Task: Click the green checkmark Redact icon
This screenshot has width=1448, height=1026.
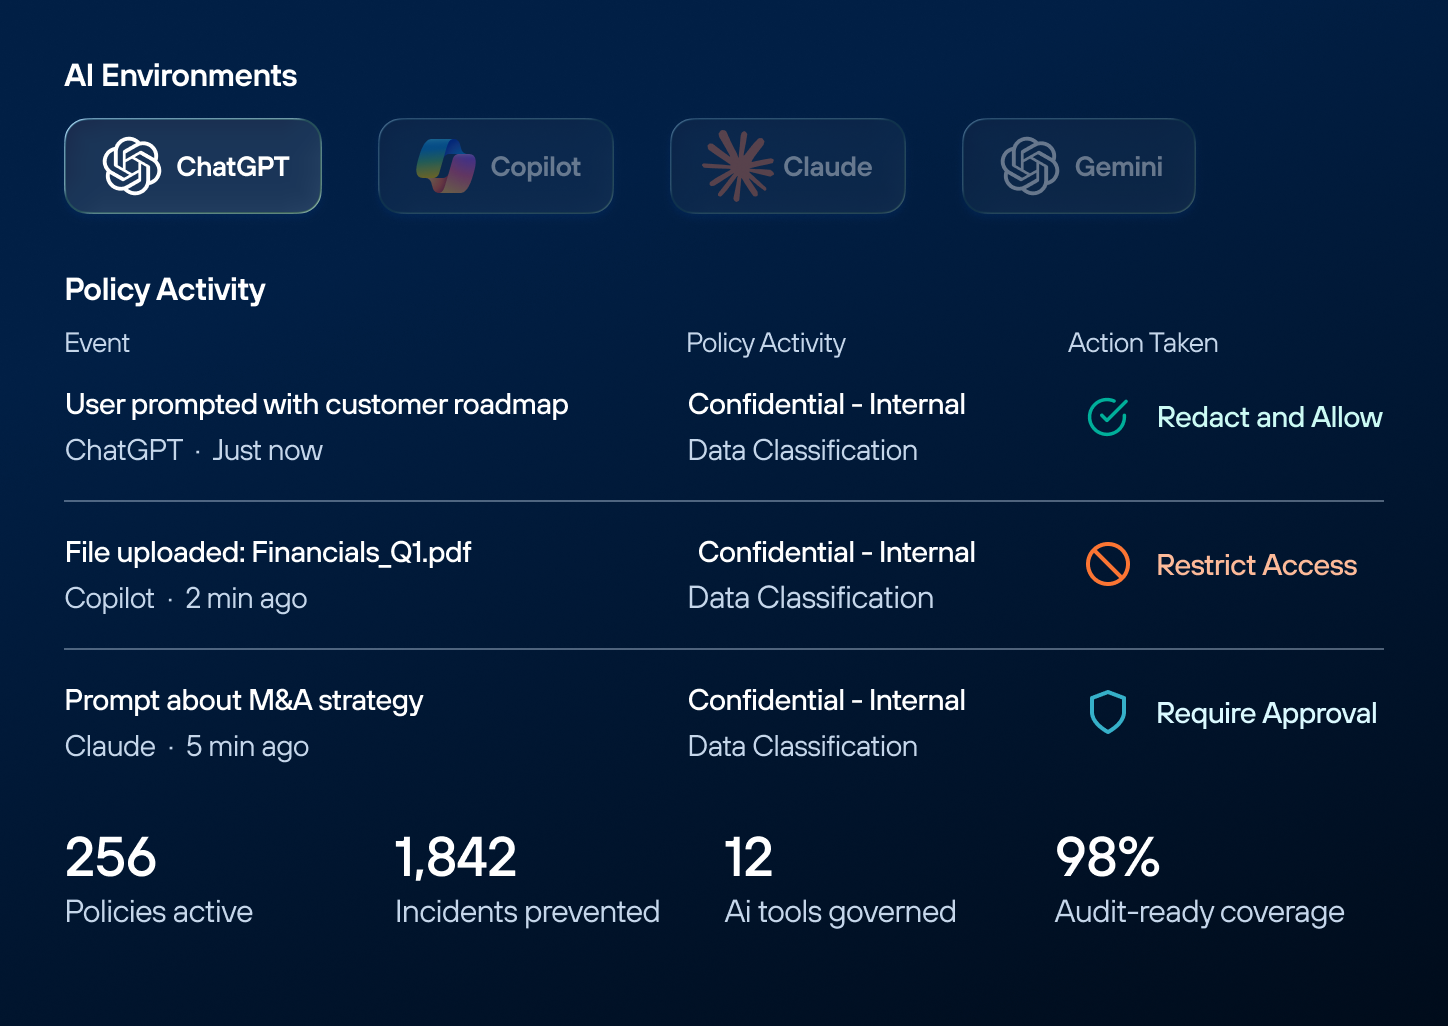Action: click(x=1108, y=417)
